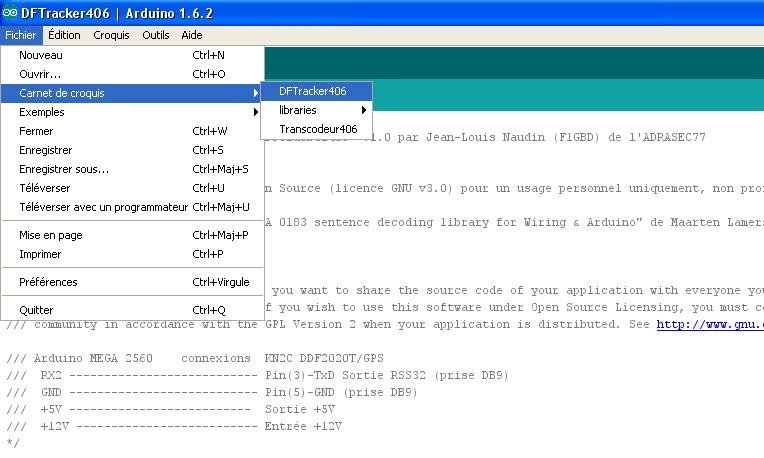This screenshot has width=764, height=458.
Task: Click the 'Jean-Louis Naudin (F1GBD)' text
Action: coord(513,137)
